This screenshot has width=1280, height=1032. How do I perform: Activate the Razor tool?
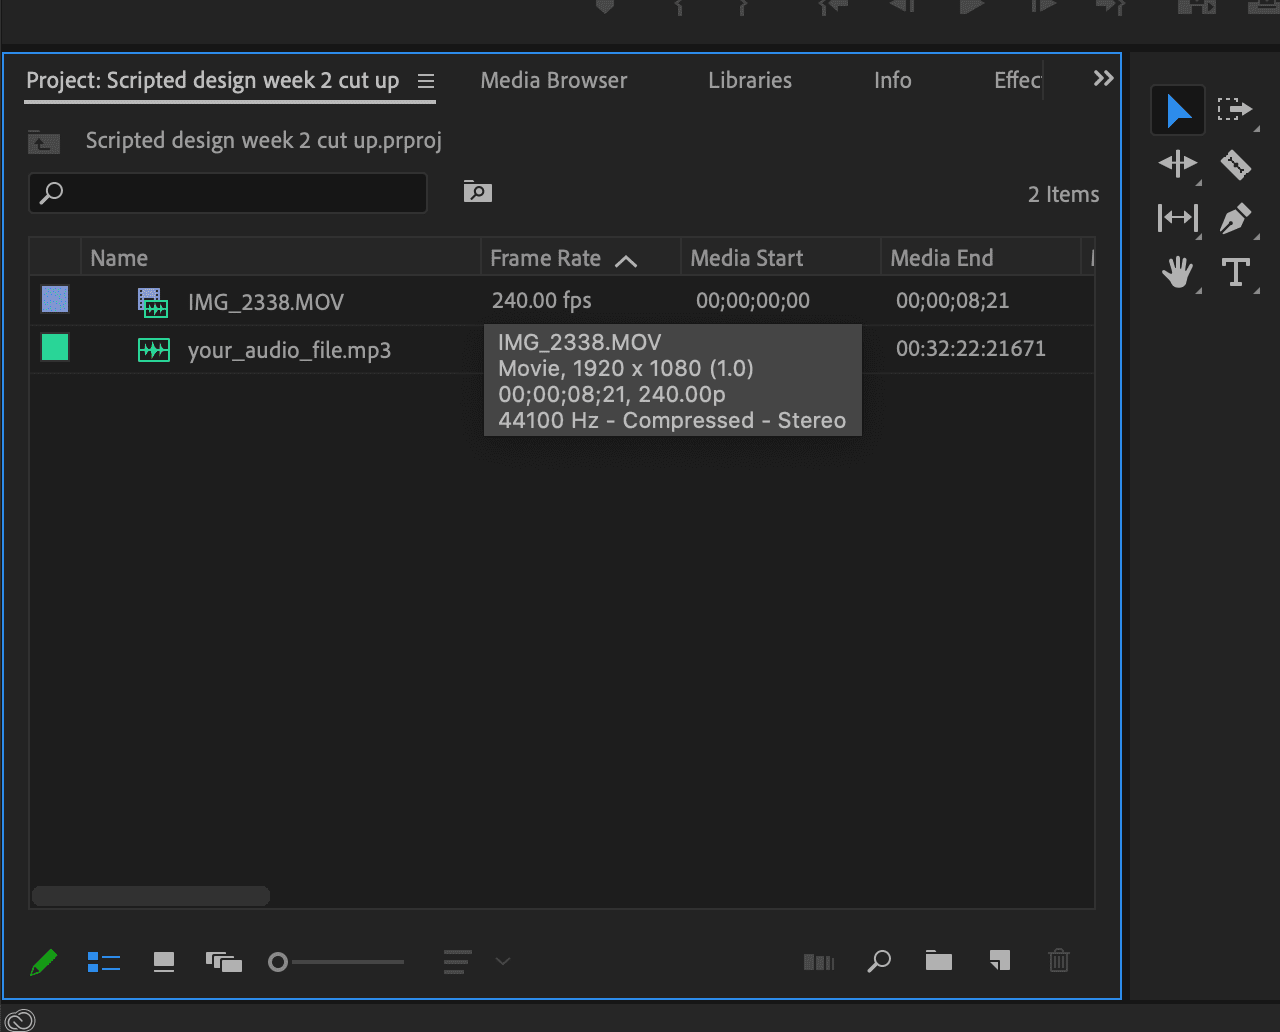[x=1236, y=164]
